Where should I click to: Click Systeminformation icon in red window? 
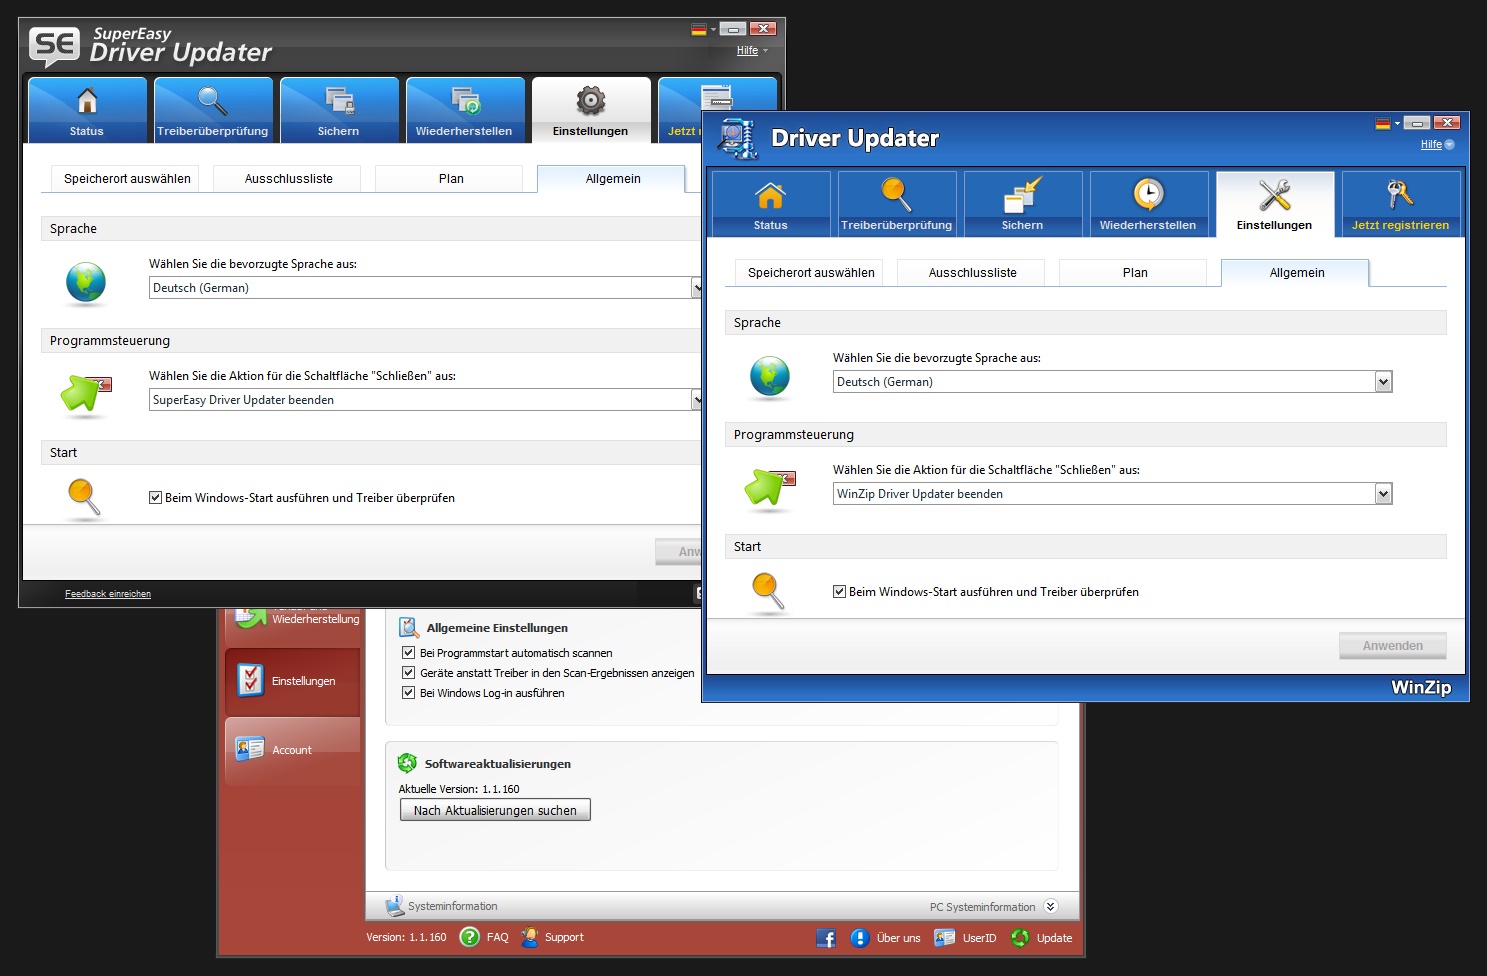[395, 906]
